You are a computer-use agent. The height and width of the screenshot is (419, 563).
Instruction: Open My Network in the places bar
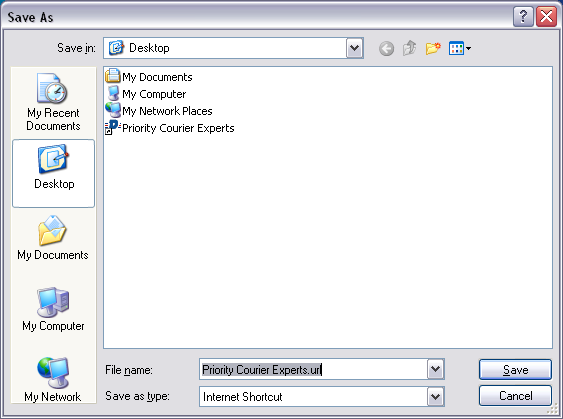(53, 379)
